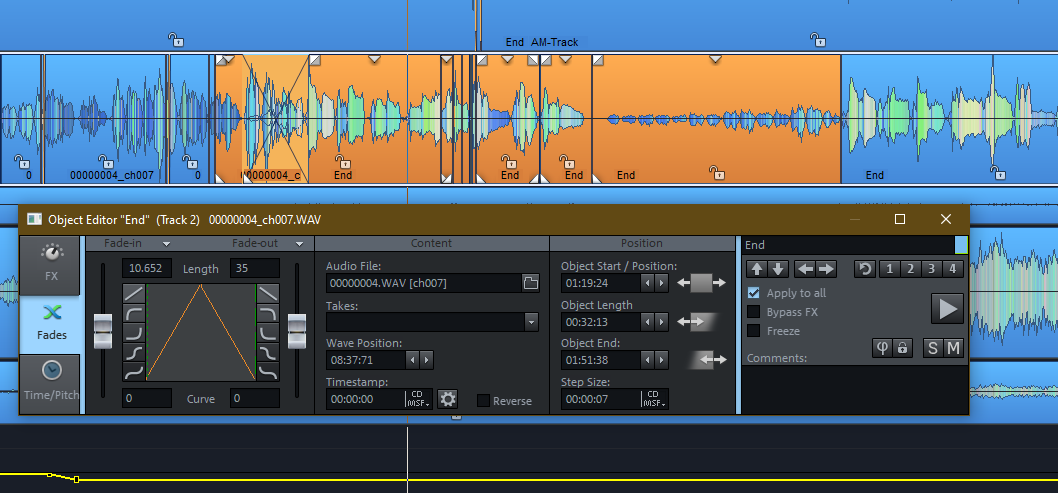The image size is (1058, 493).
Task: Select snapshot button 3
Action: coord(931,269)
